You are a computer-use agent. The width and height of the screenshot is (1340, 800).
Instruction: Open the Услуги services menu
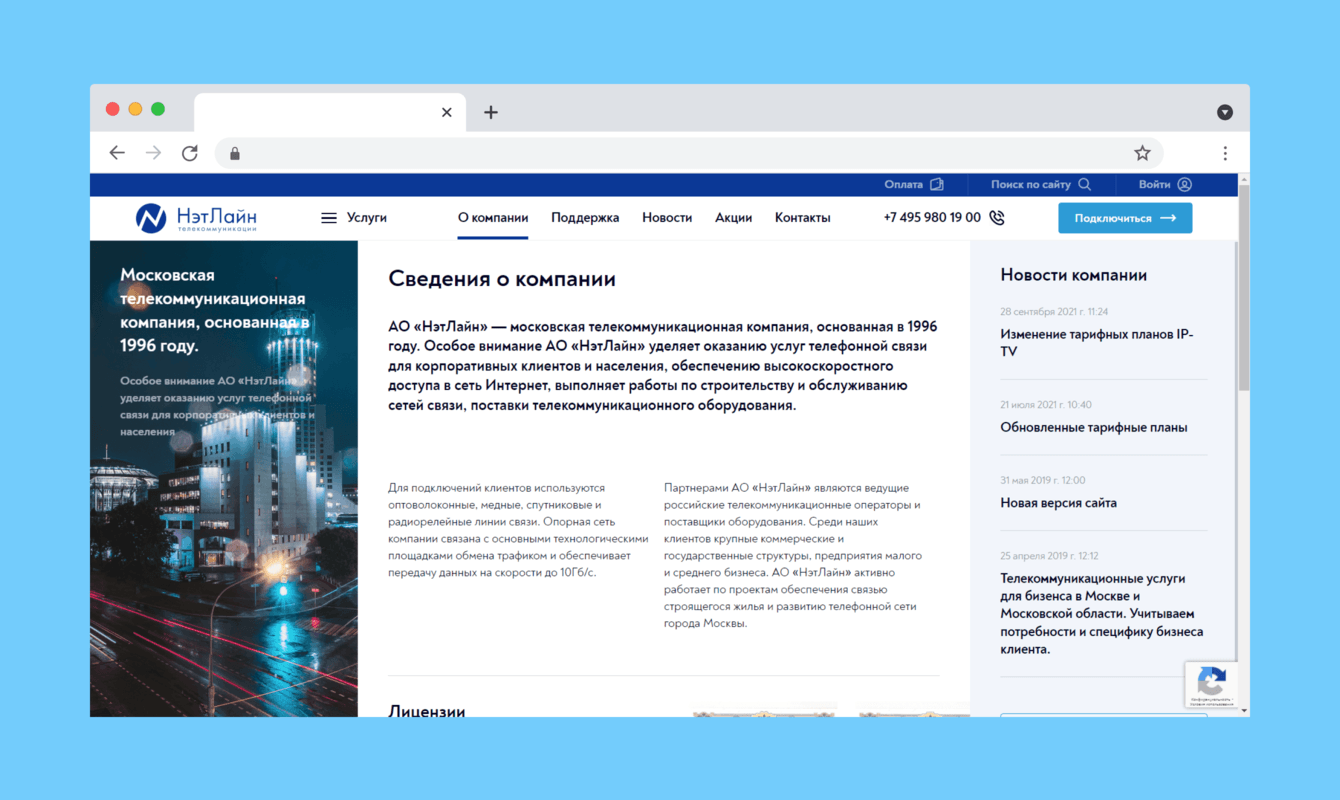point(367,218)
